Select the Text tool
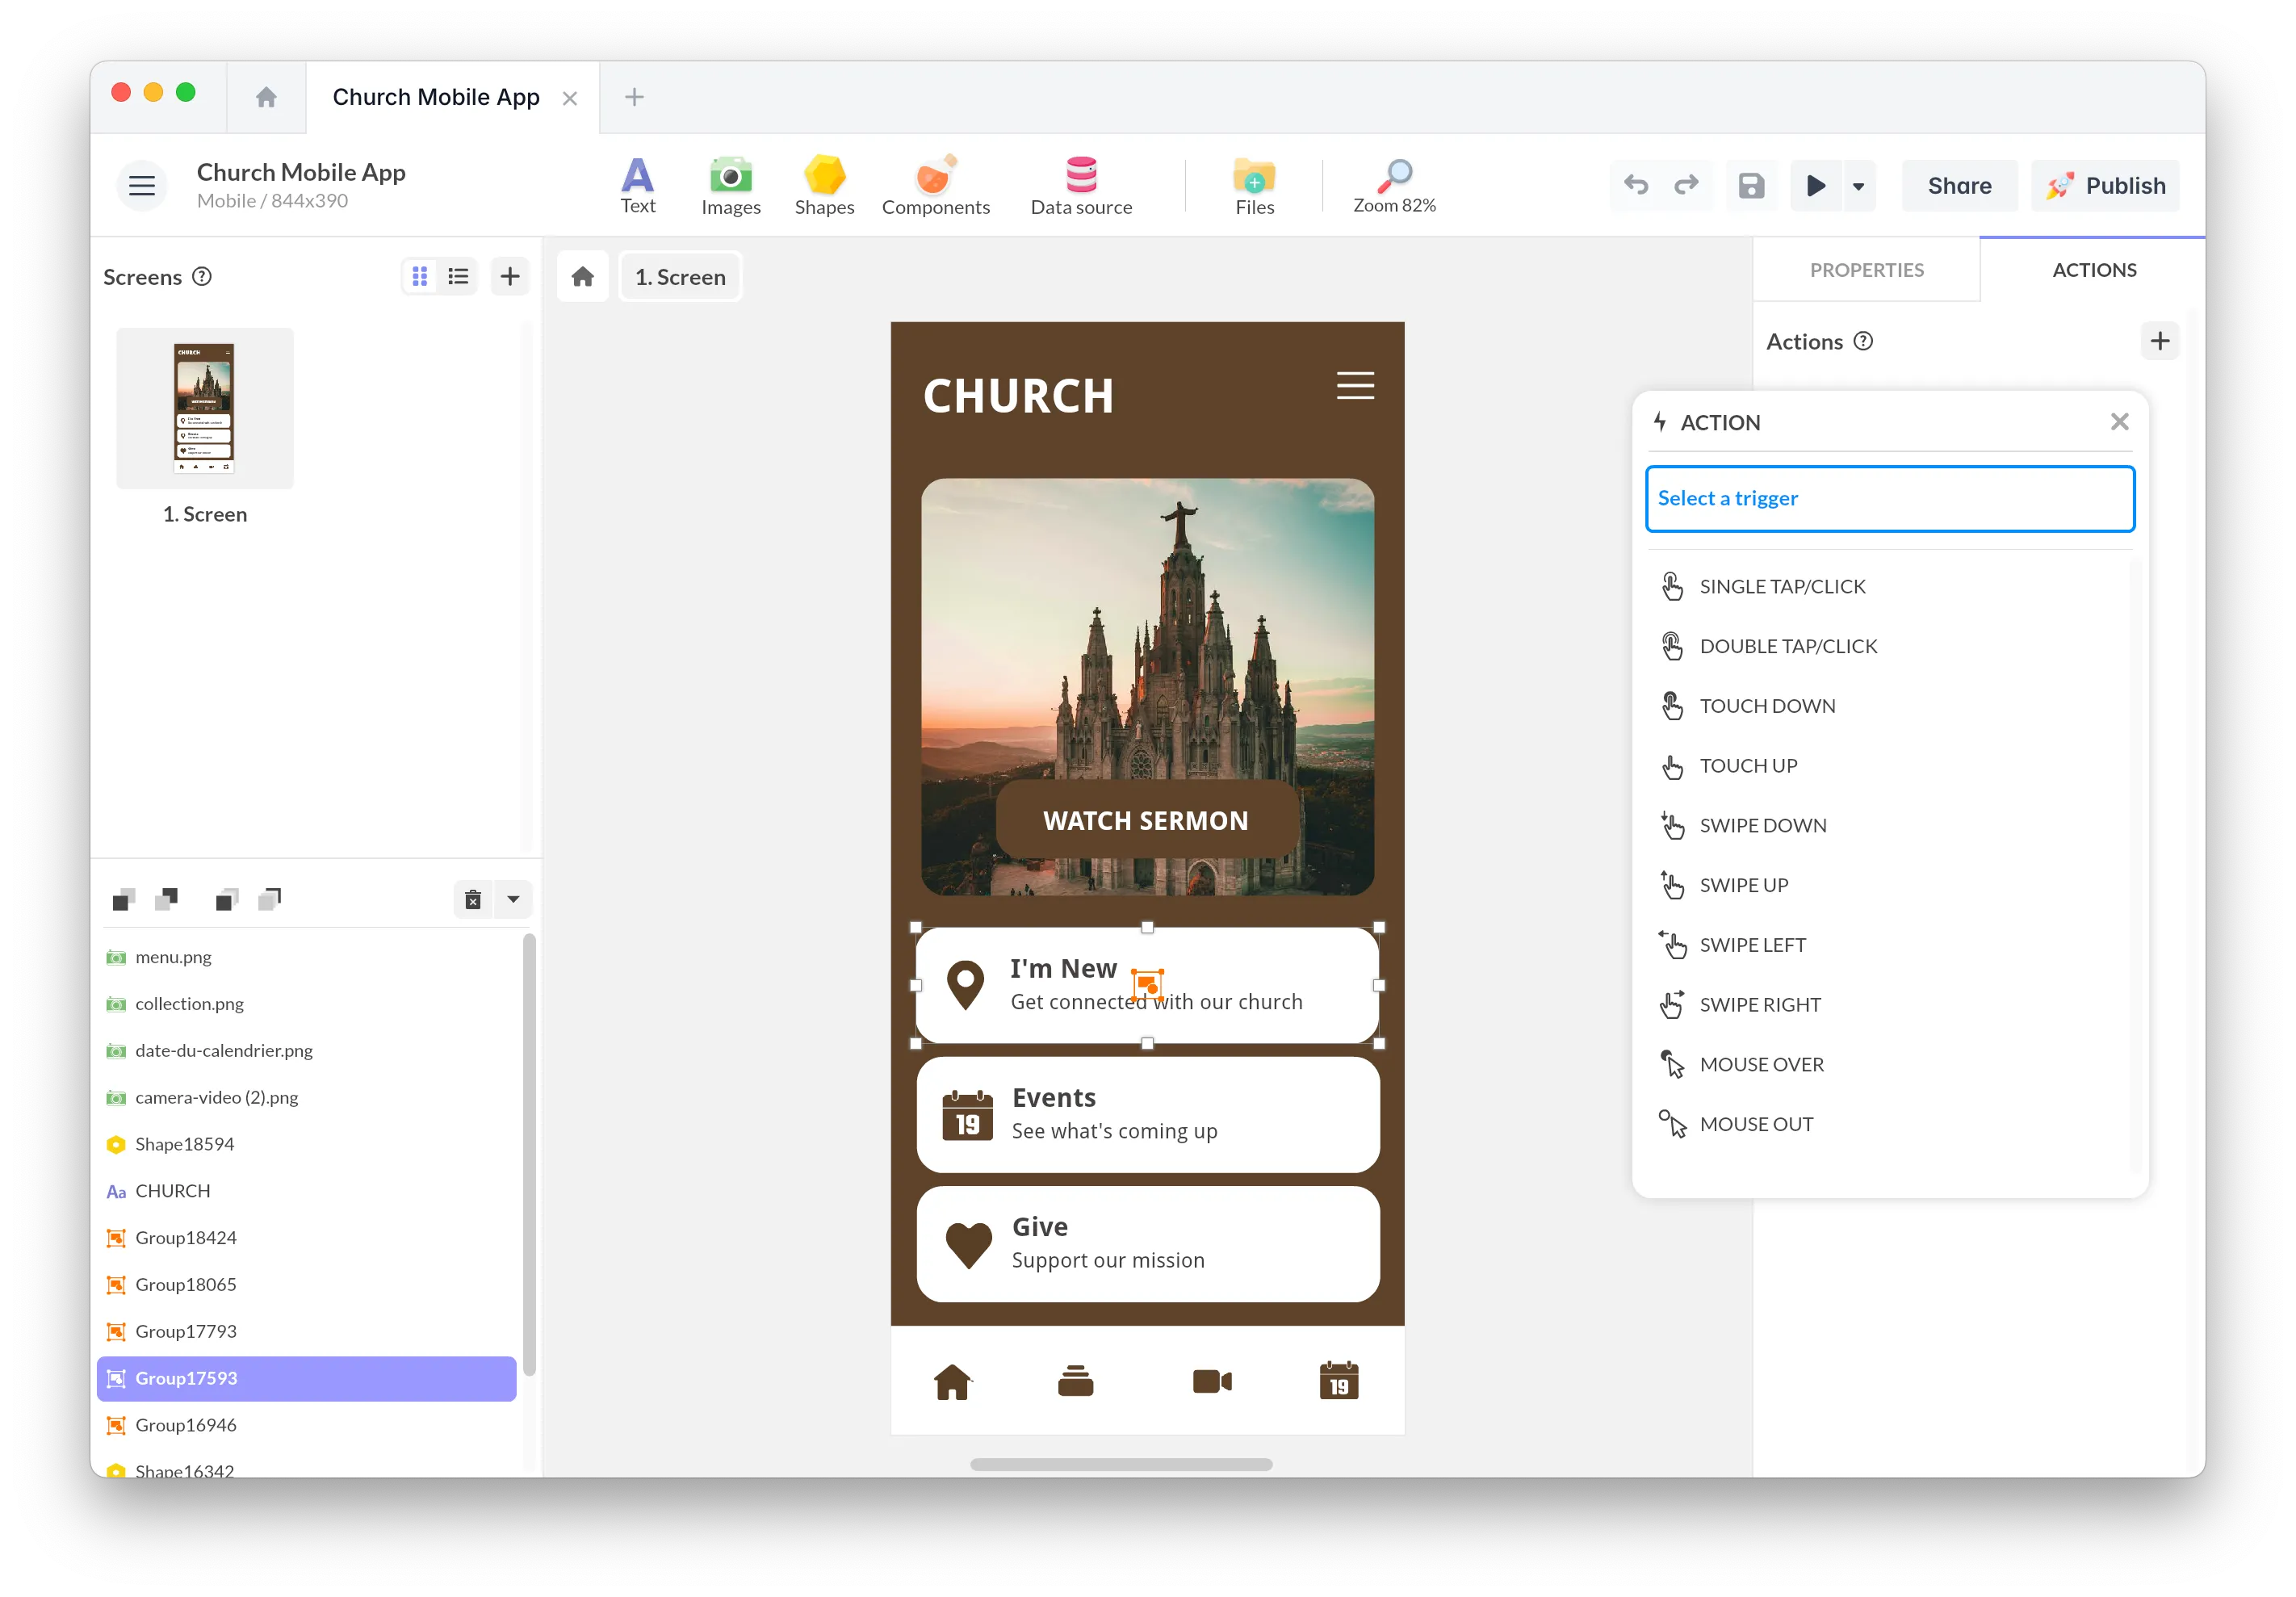 coord(637,186)
